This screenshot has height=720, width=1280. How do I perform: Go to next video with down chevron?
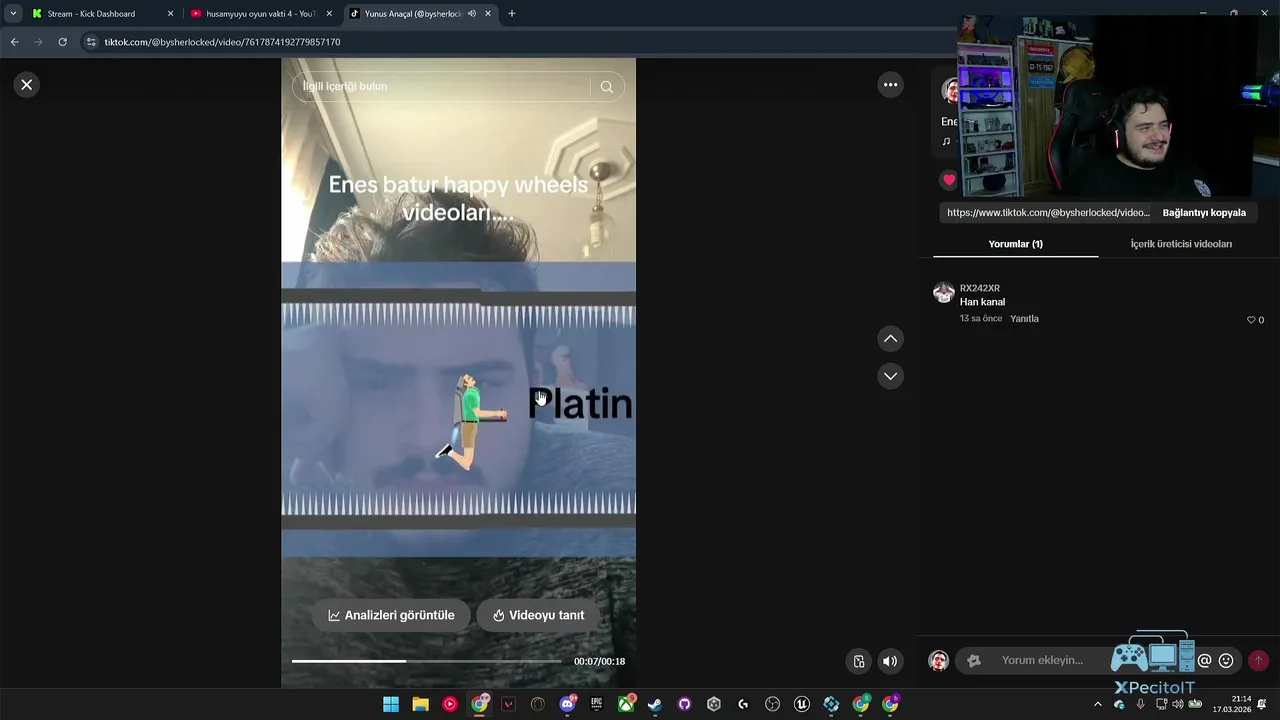890,376
